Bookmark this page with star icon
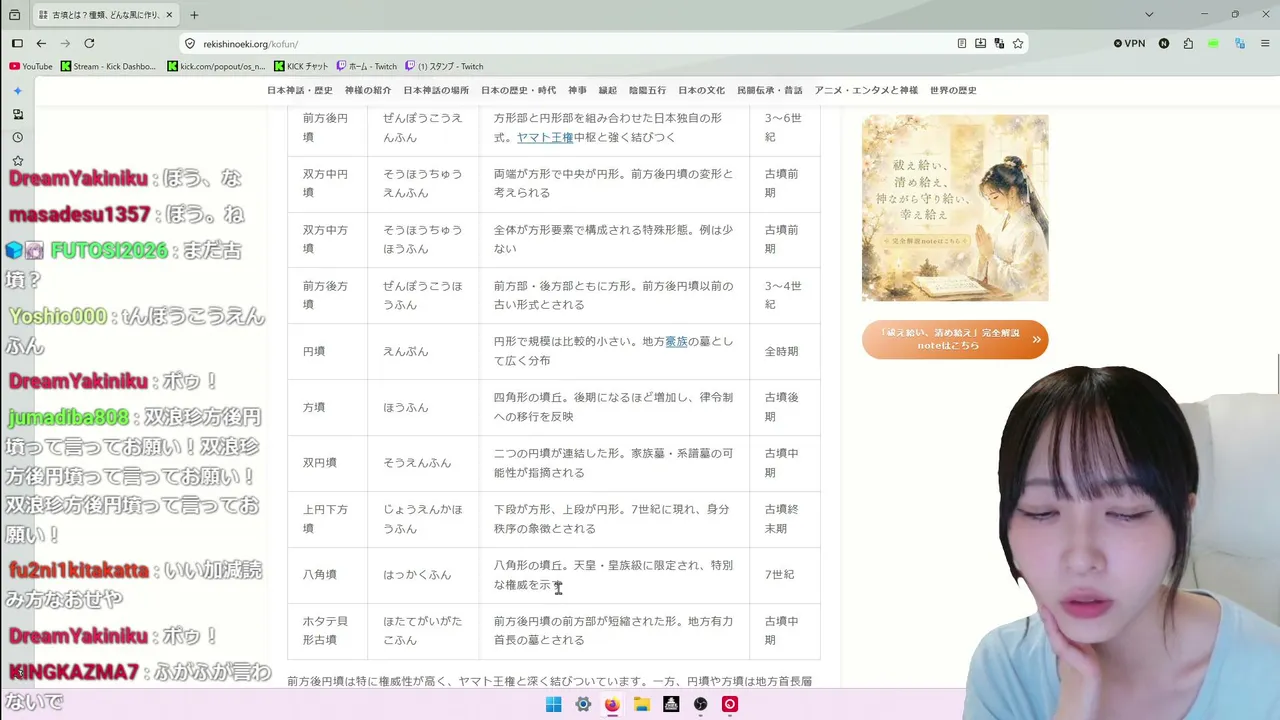The height and width of the screenshot is (720, 1280). click(x=1018, y=44)
